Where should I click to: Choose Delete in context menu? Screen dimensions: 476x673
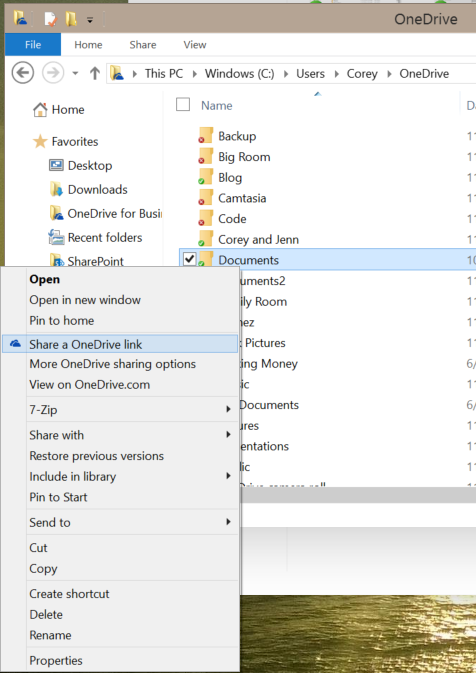click(46, 615)
